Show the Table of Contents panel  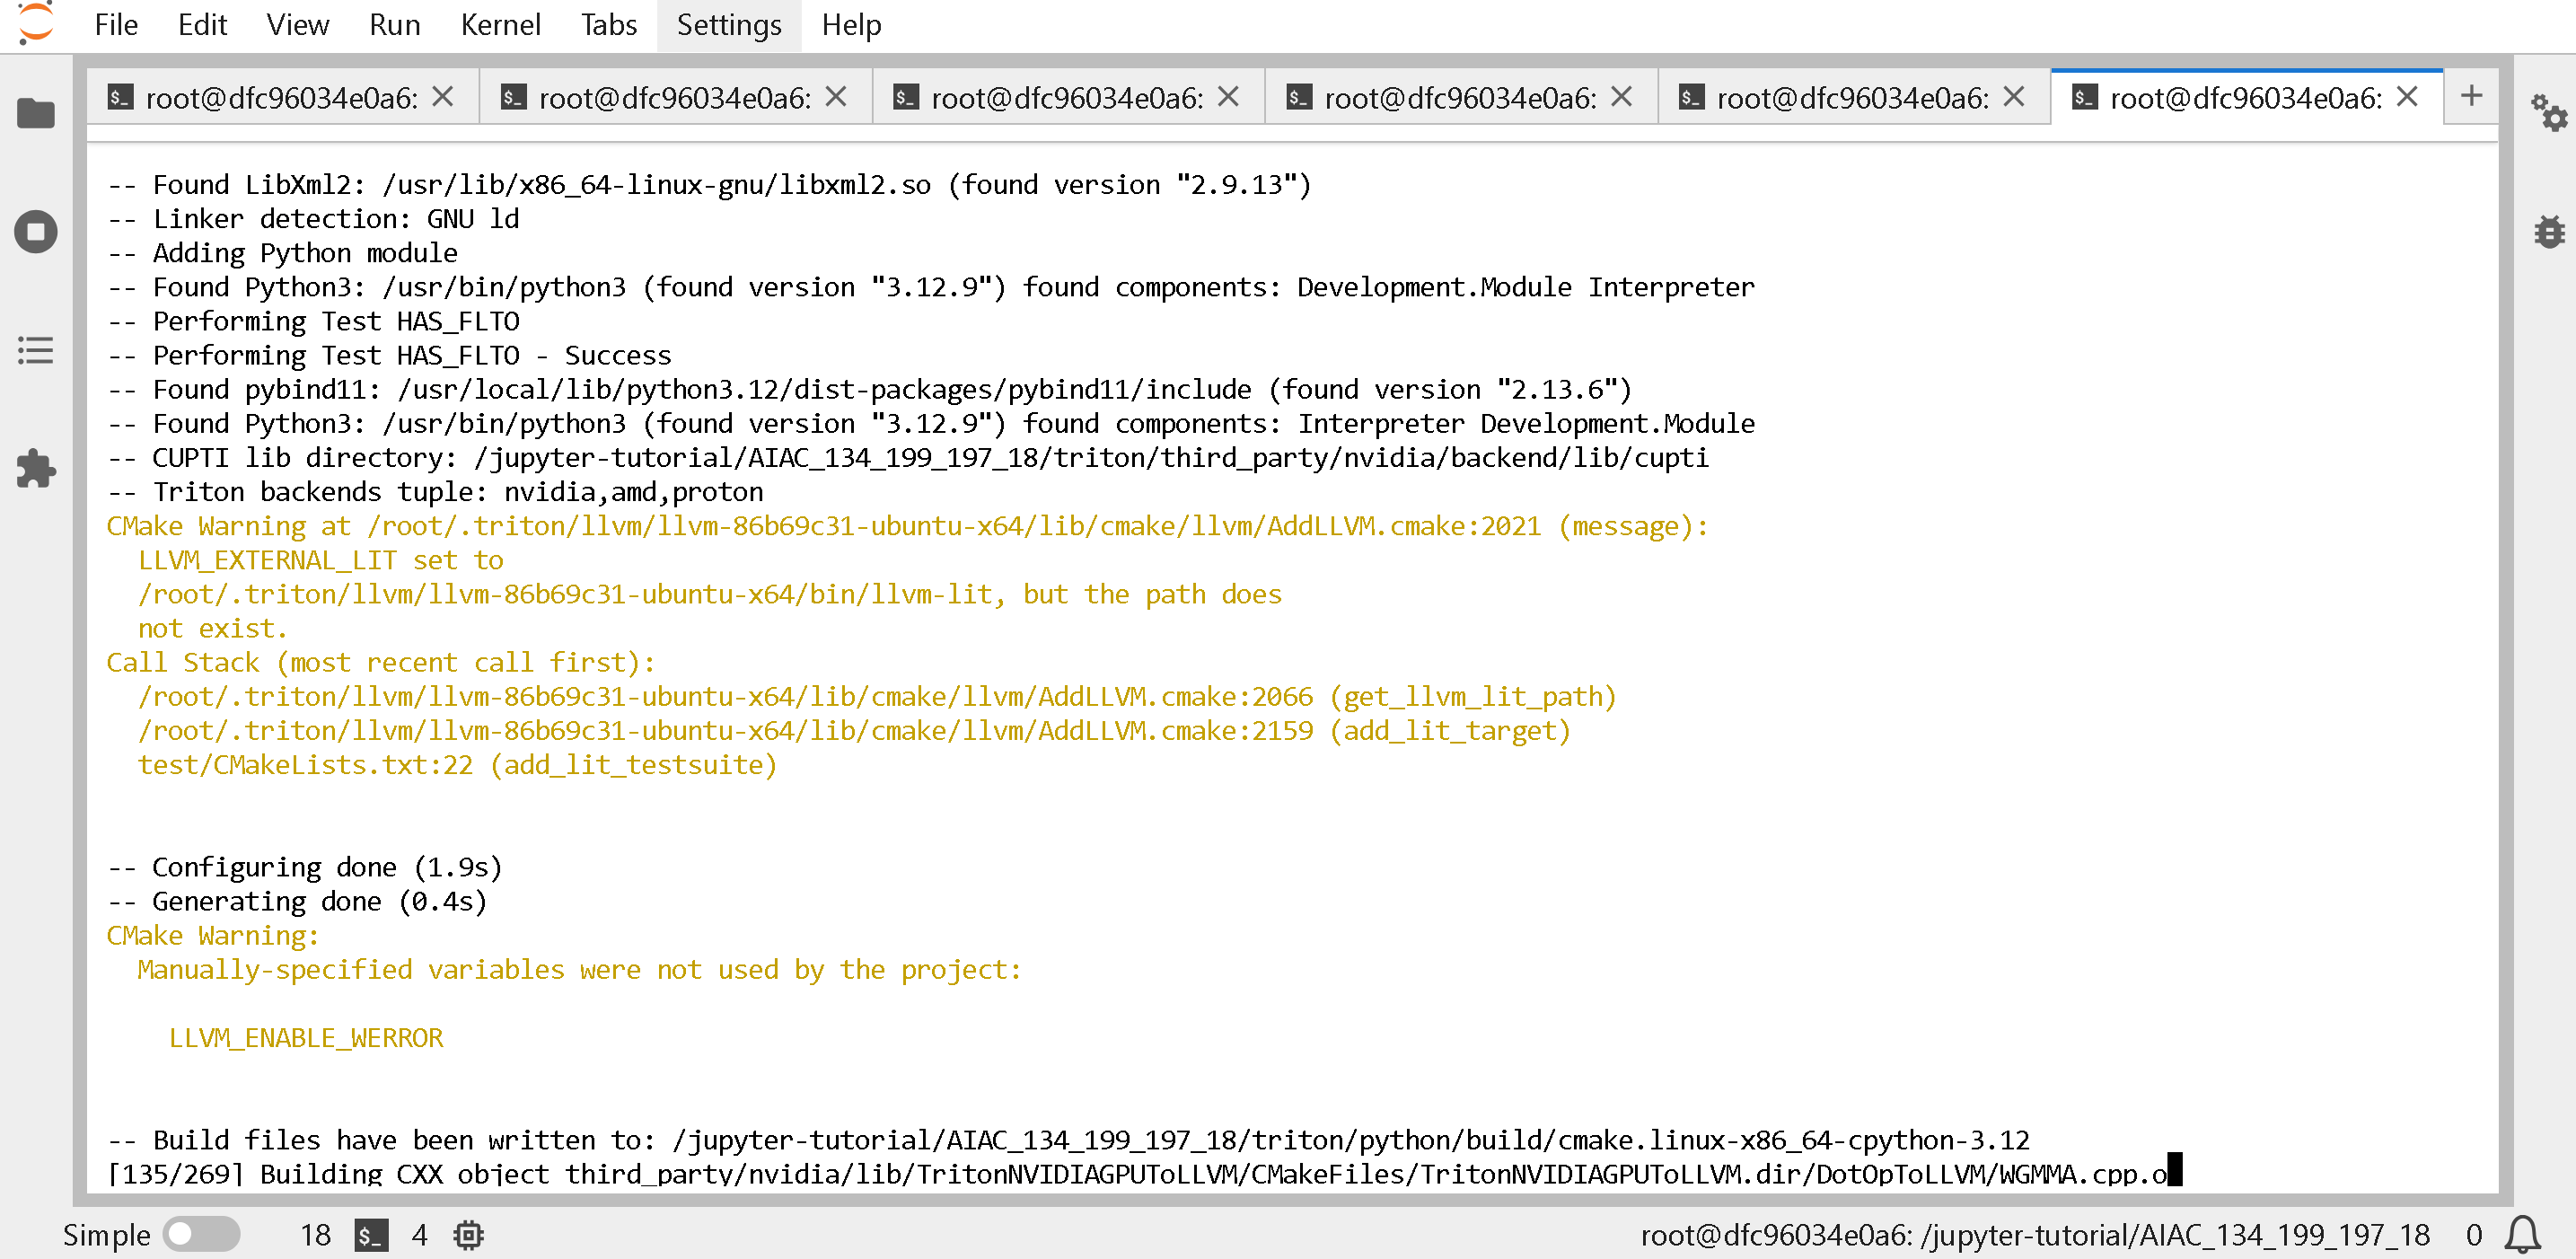click(36, 350)
